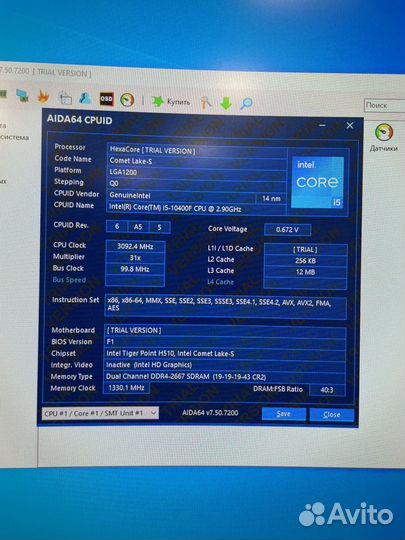Click the GenuineIntel vendor value

click(181, 195)
